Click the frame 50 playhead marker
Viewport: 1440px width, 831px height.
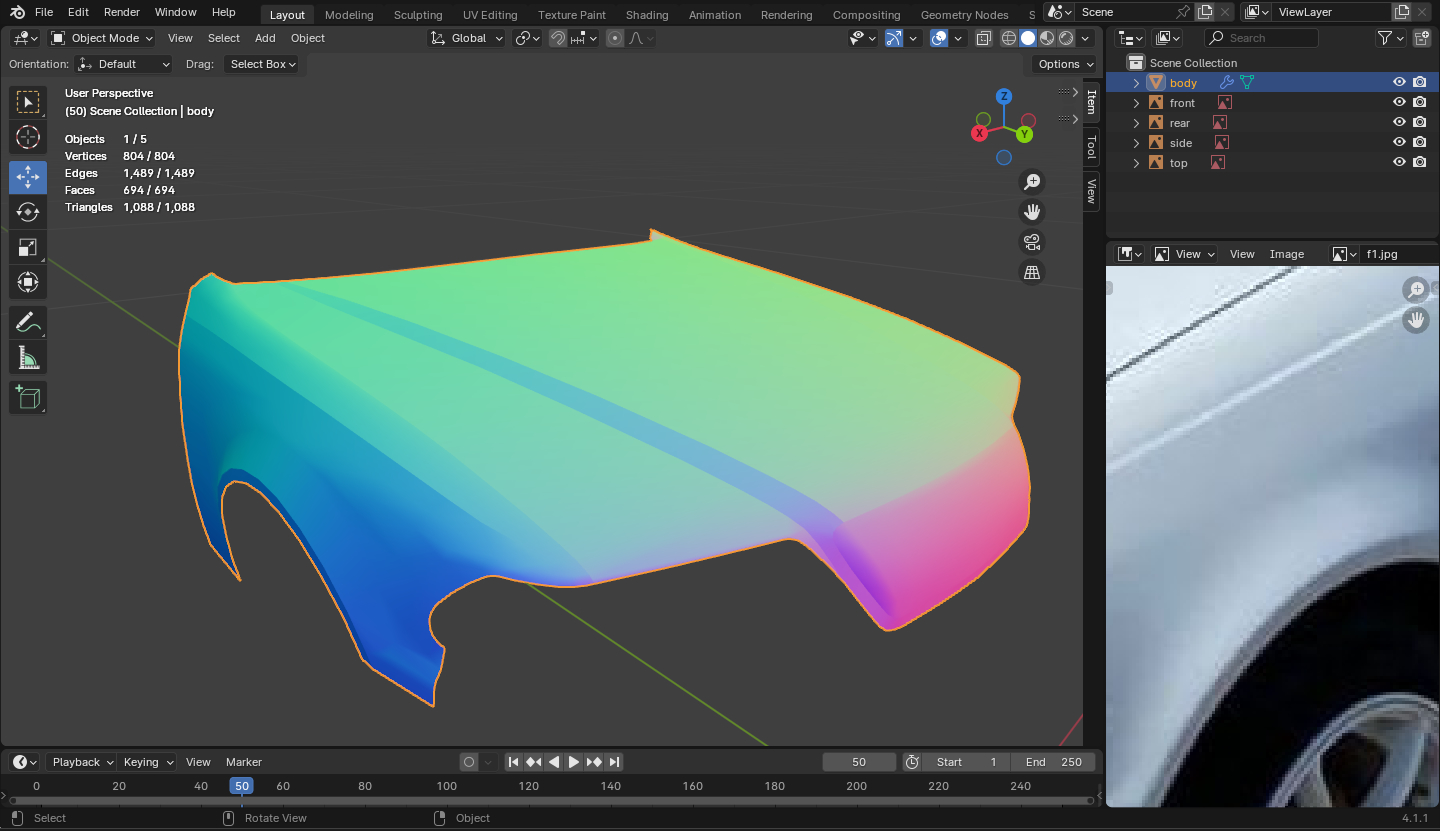241,786
